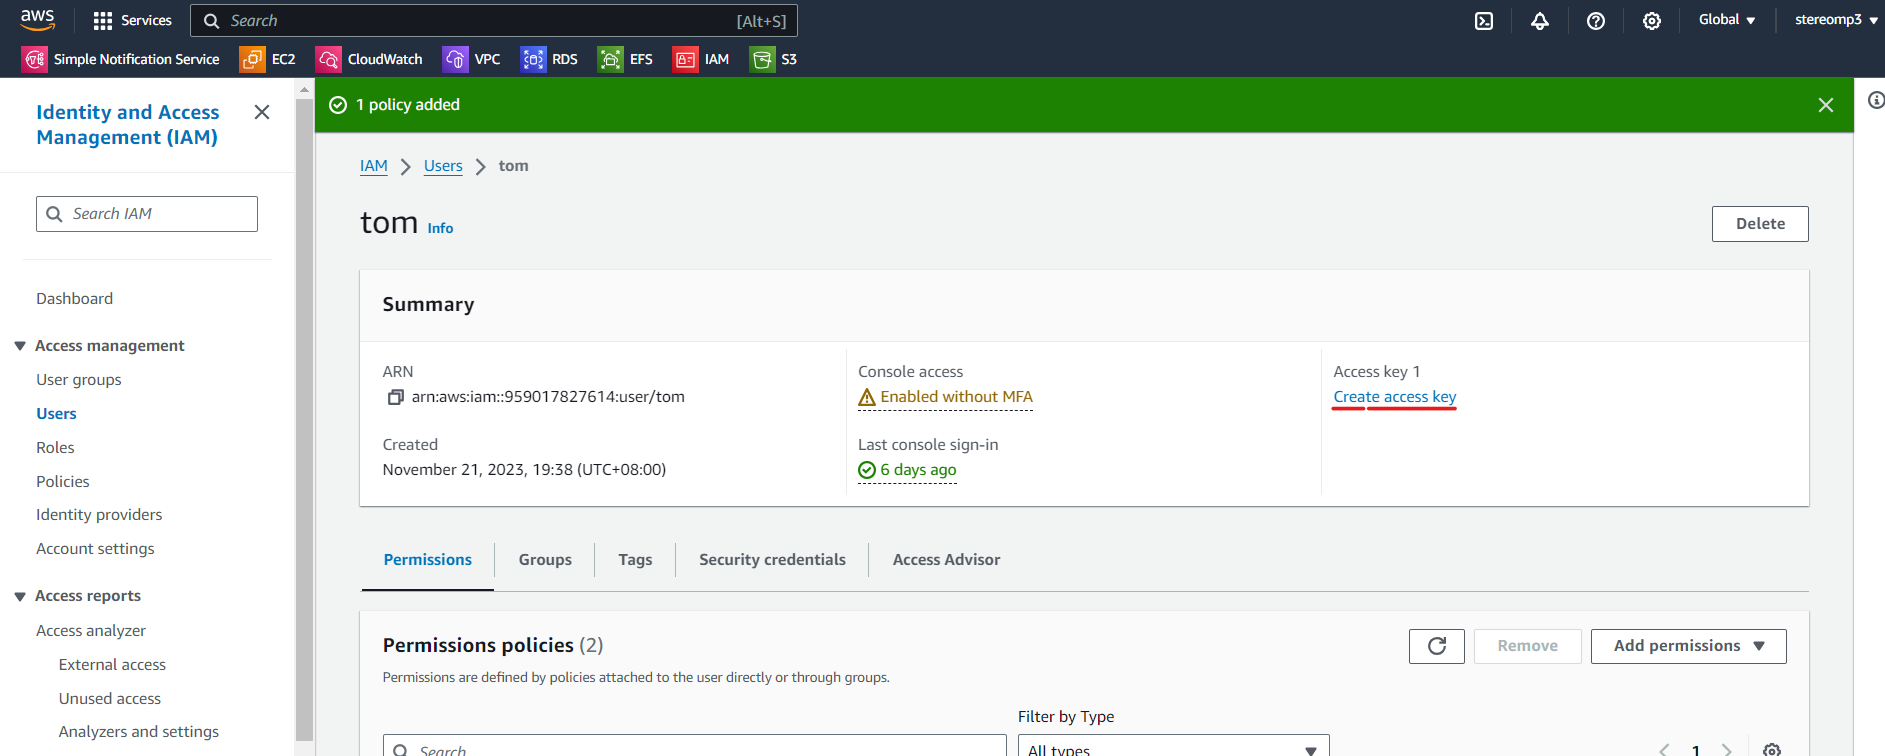Refresh the permissions policies list

(1437, 646)
